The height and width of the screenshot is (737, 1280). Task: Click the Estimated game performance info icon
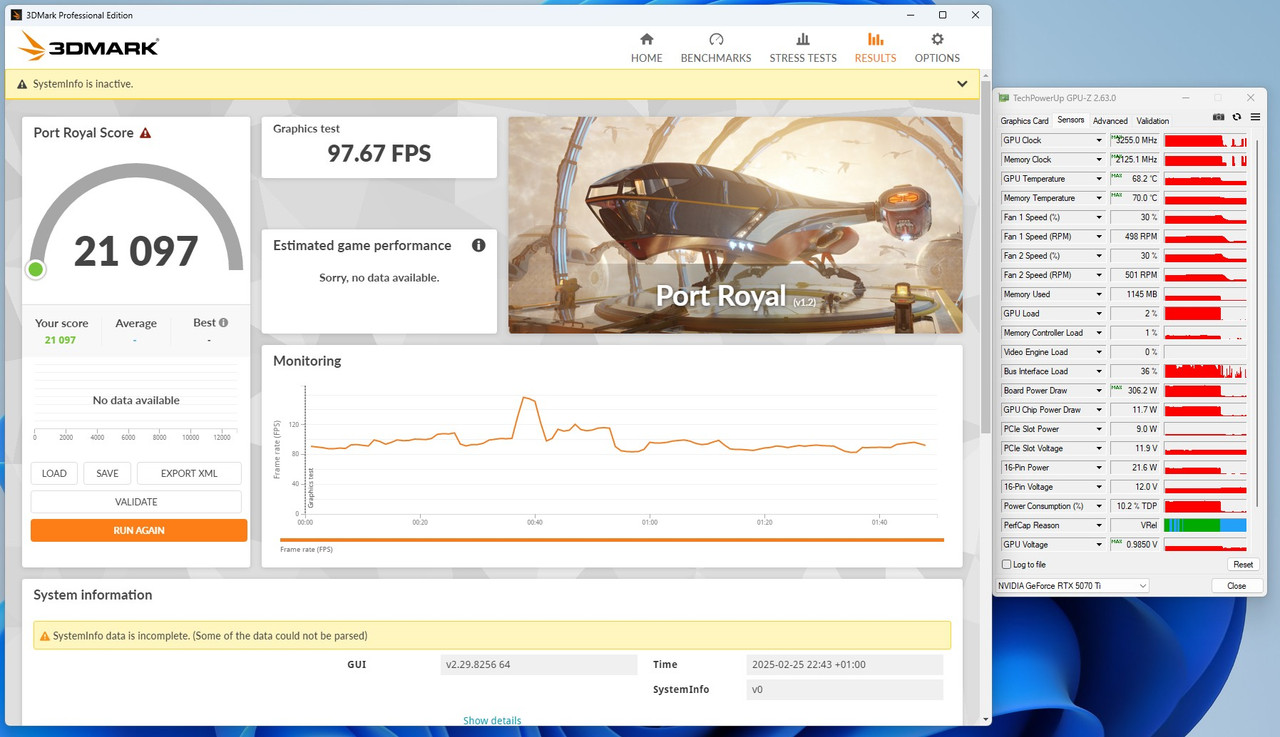(478, 245)
